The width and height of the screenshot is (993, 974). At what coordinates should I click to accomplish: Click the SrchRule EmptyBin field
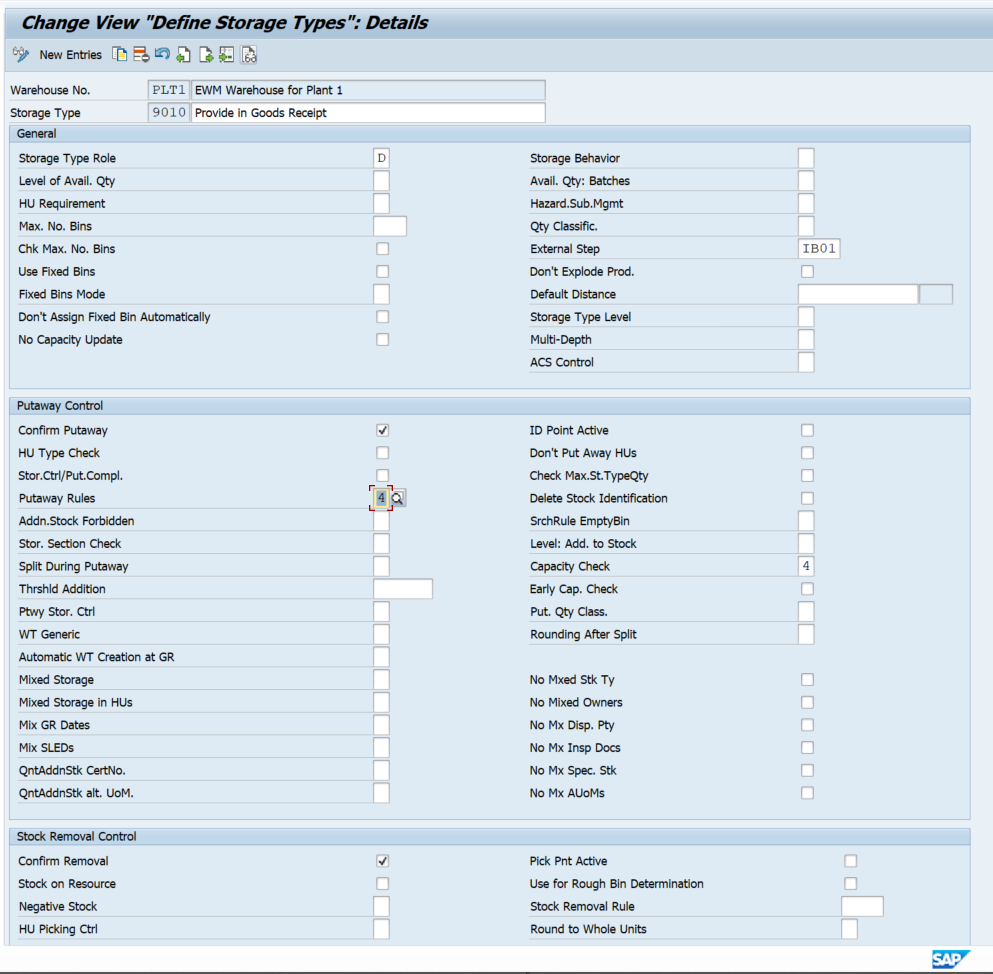(806, 521)
